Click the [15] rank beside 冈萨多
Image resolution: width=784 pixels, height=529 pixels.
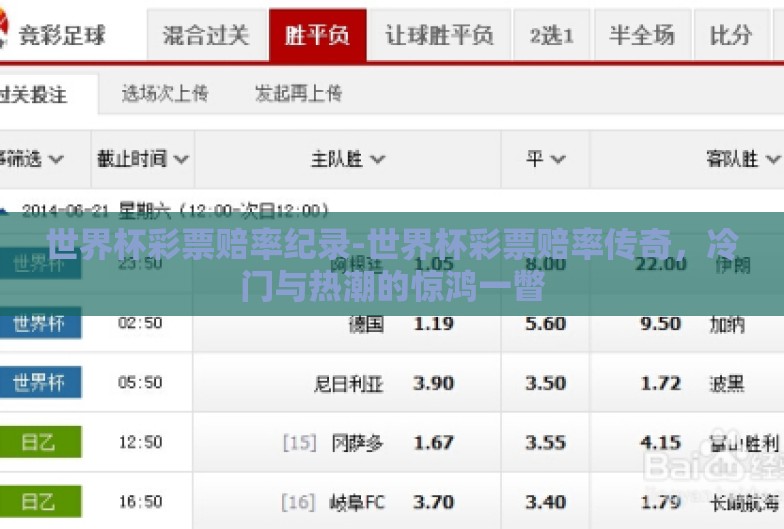tap(299, 443)
